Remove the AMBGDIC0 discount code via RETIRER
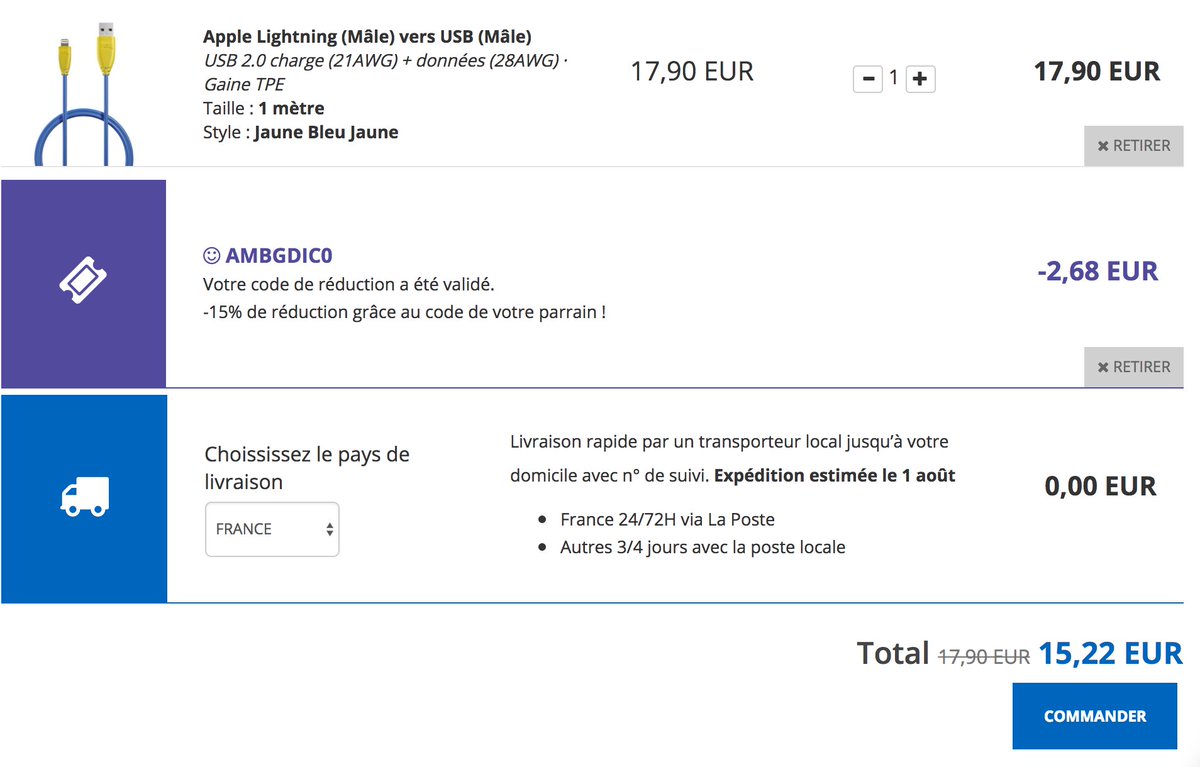Image resolution: width=1200 pixels, height=767 pixels. pyautogui.click(x=1134, y=367)
